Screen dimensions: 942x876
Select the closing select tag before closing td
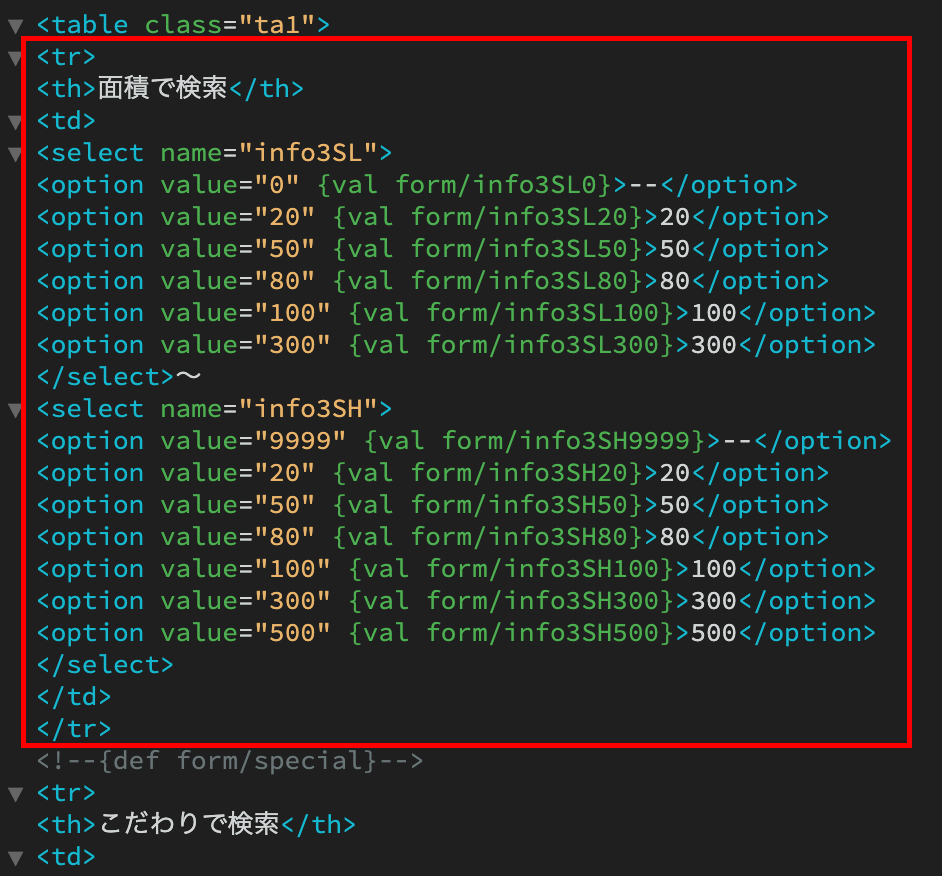point(105,665)
